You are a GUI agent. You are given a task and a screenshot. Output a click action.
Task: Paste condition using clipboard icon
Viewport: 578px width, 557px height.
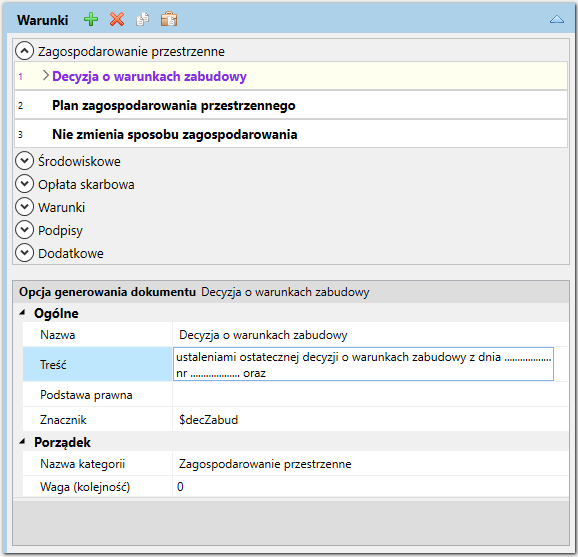click(x=169, y=19)
